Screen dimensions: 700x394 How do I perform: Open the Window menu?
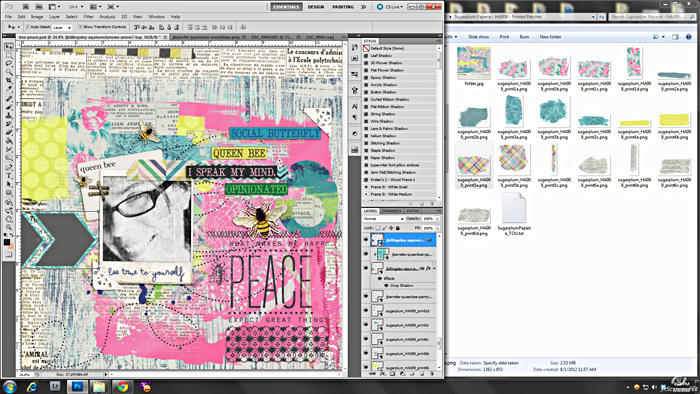click(x=156, y=17)
